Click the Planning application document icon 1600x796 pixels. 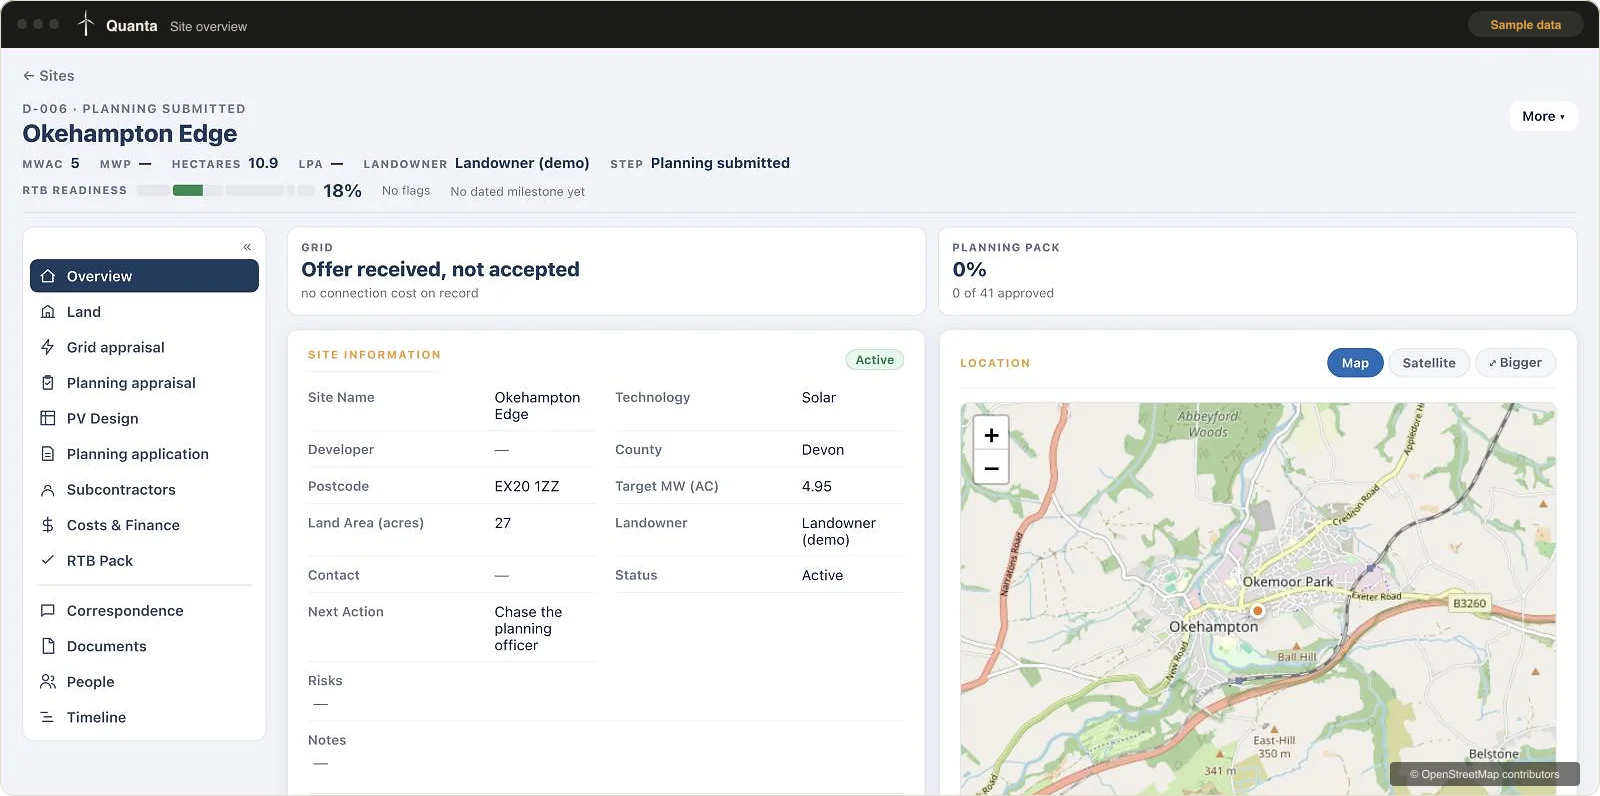pos(47,454)
